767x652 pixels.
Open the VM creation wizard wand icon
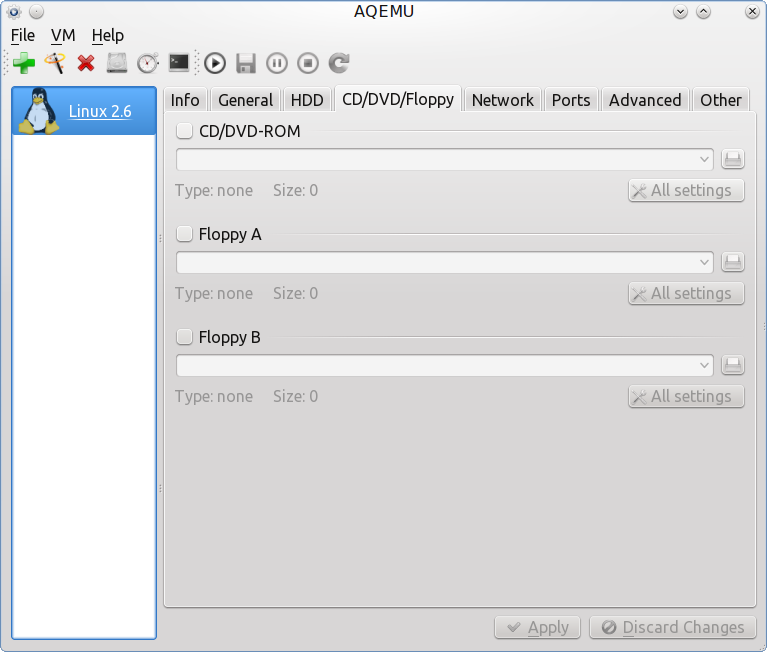(55, 63)
